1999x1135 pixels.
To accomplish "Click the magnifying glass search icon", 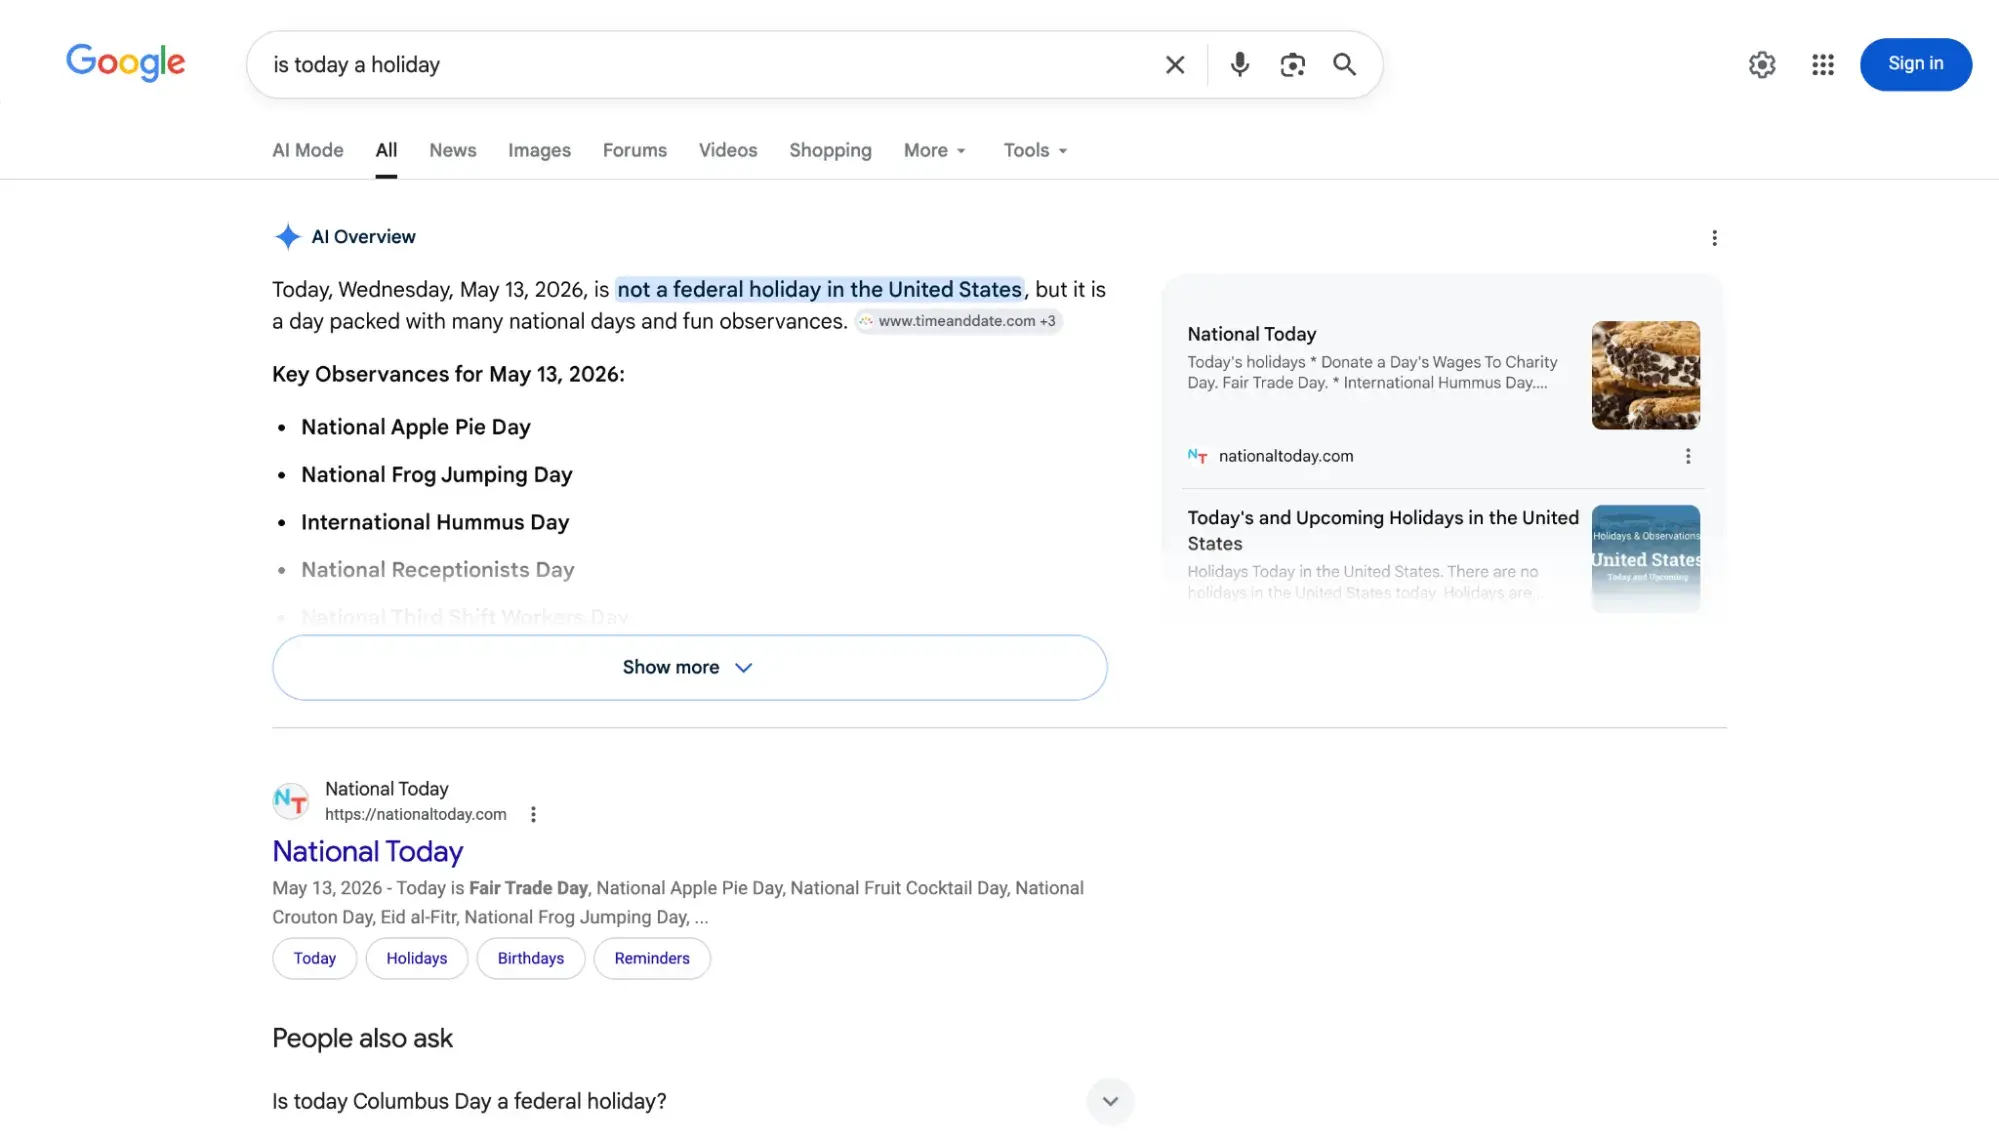I will (1344, 65).
